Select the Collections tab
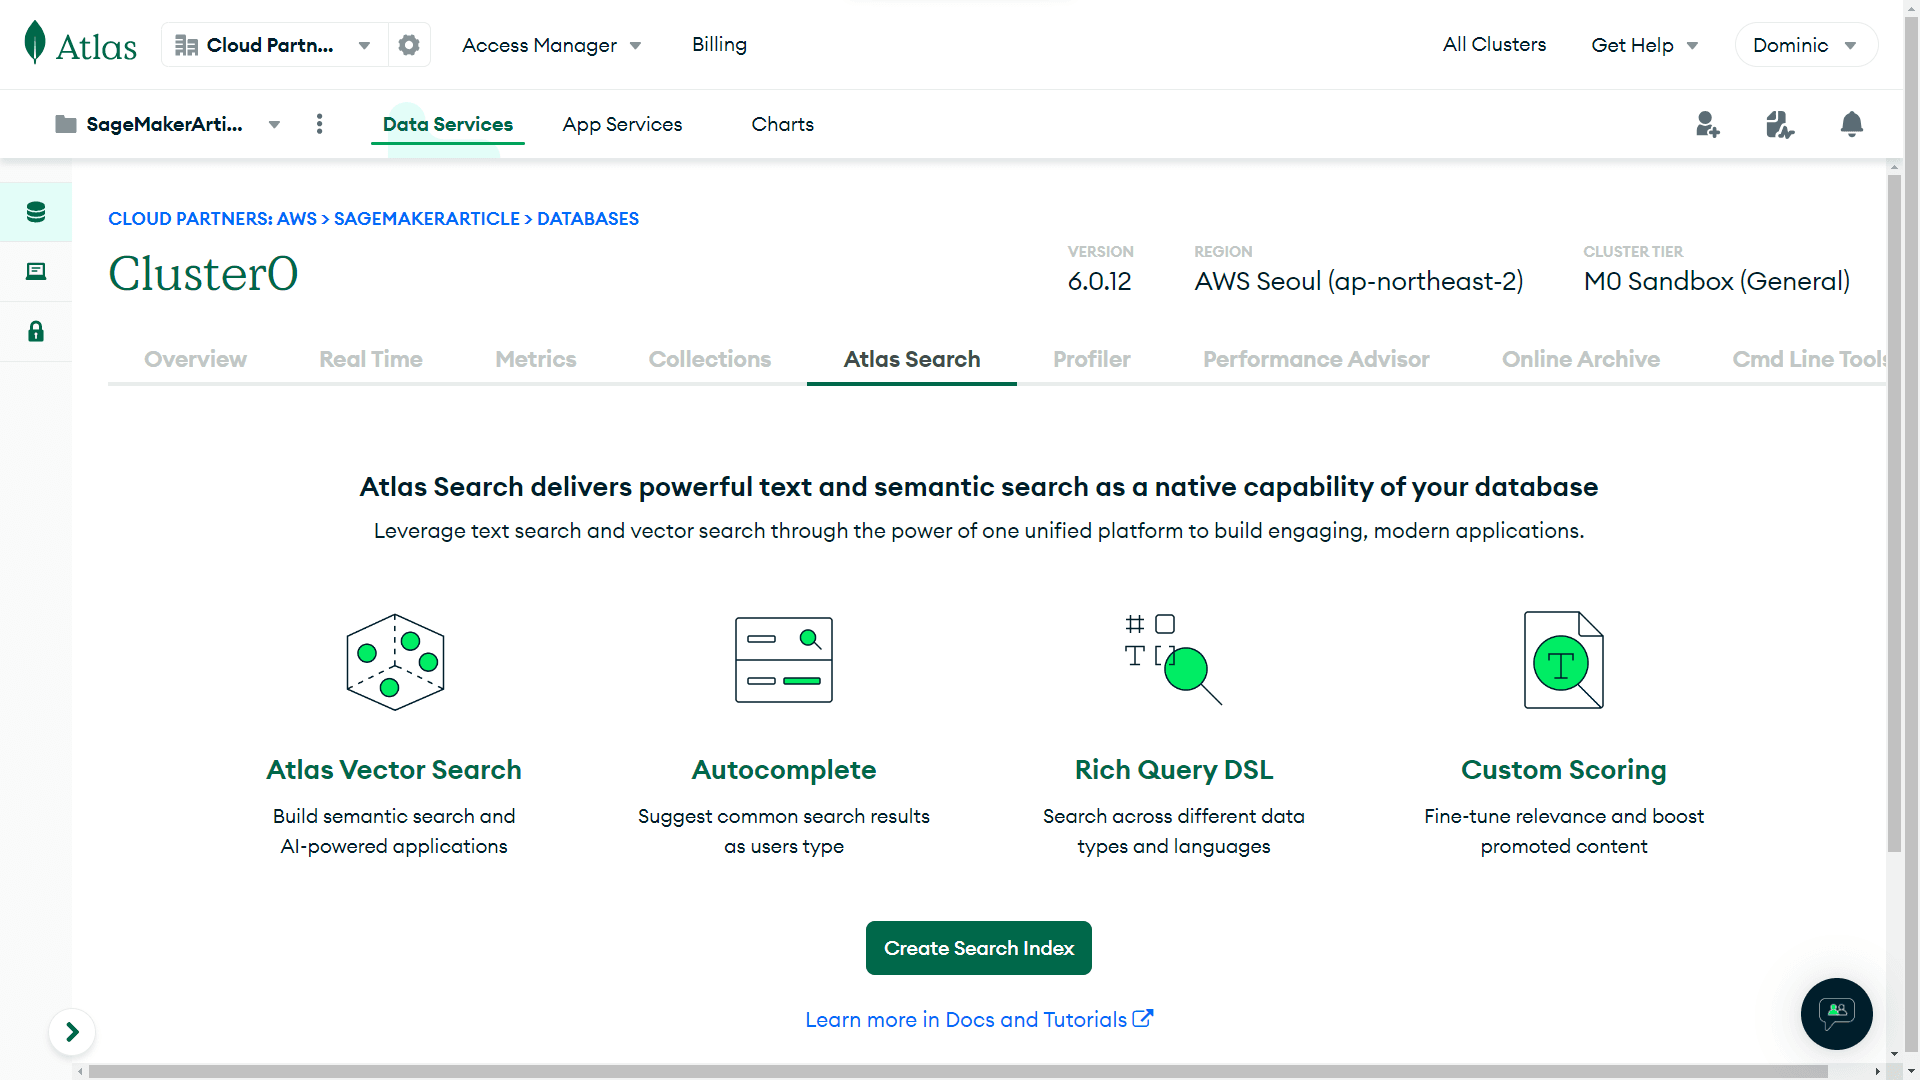 [709, 357]
